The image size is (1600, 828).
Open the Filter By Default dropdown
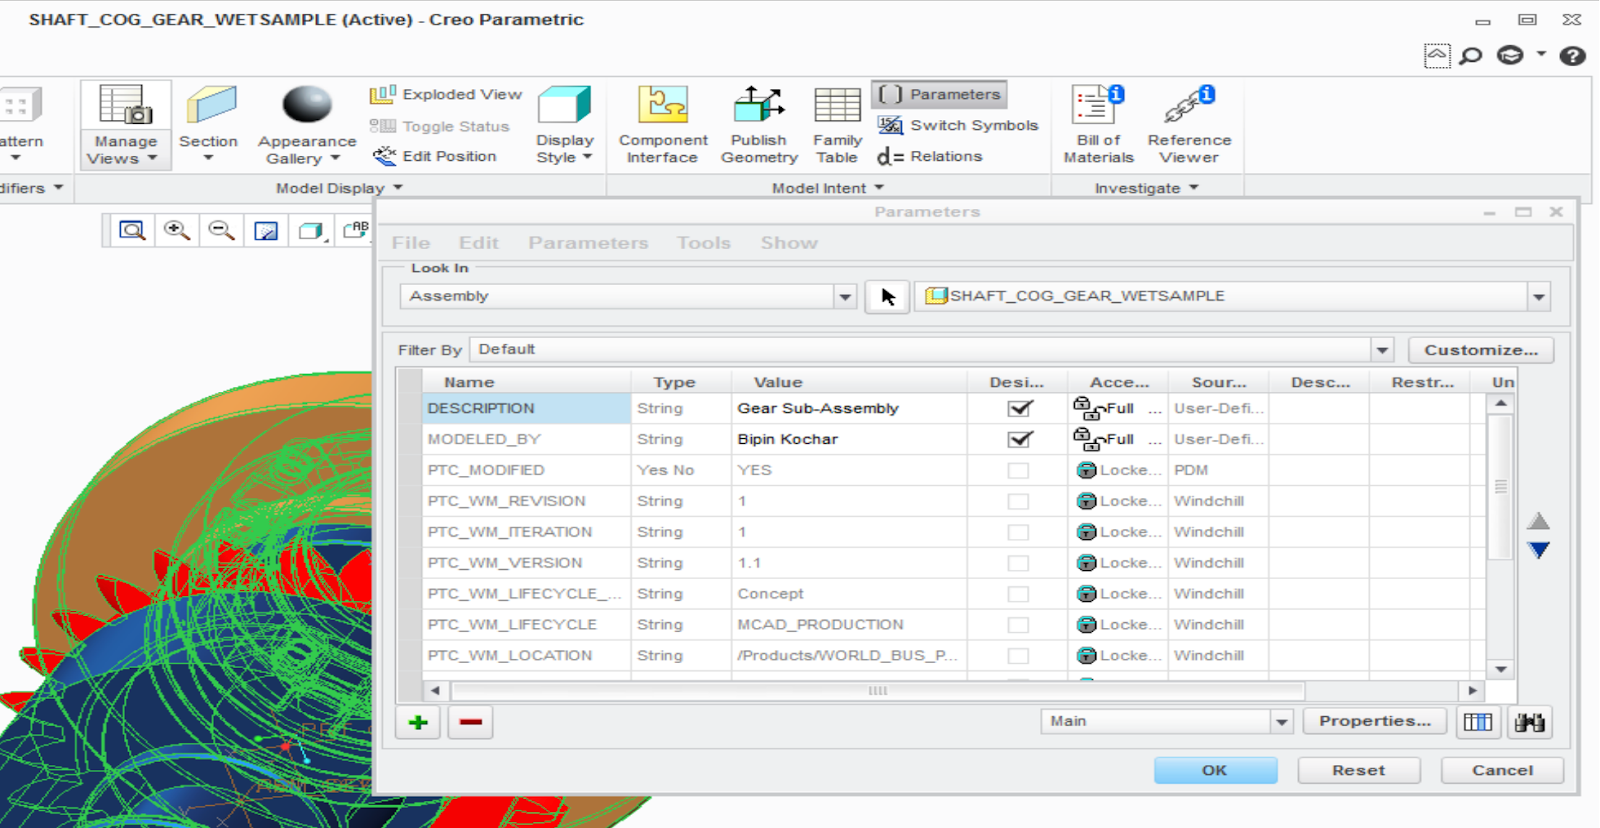(x=1382, y=350)
